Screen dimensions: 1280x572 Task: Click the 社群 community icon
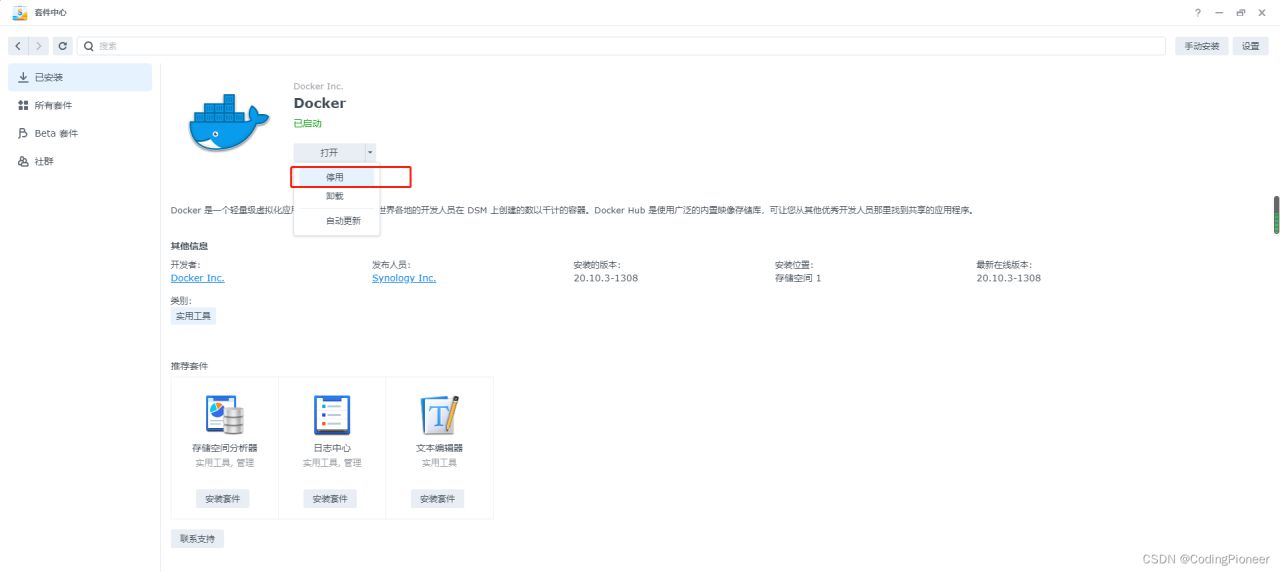tap(23, 161)
